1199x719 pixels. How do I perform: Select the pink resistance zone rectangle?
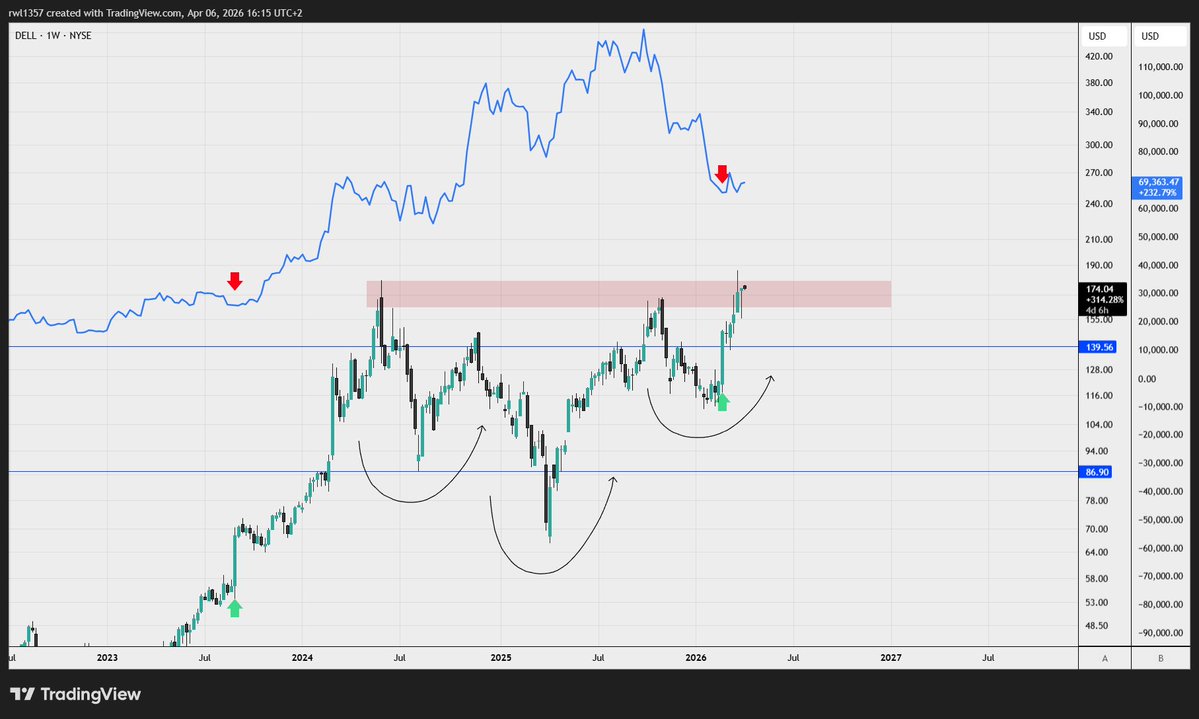click(629, 294)
